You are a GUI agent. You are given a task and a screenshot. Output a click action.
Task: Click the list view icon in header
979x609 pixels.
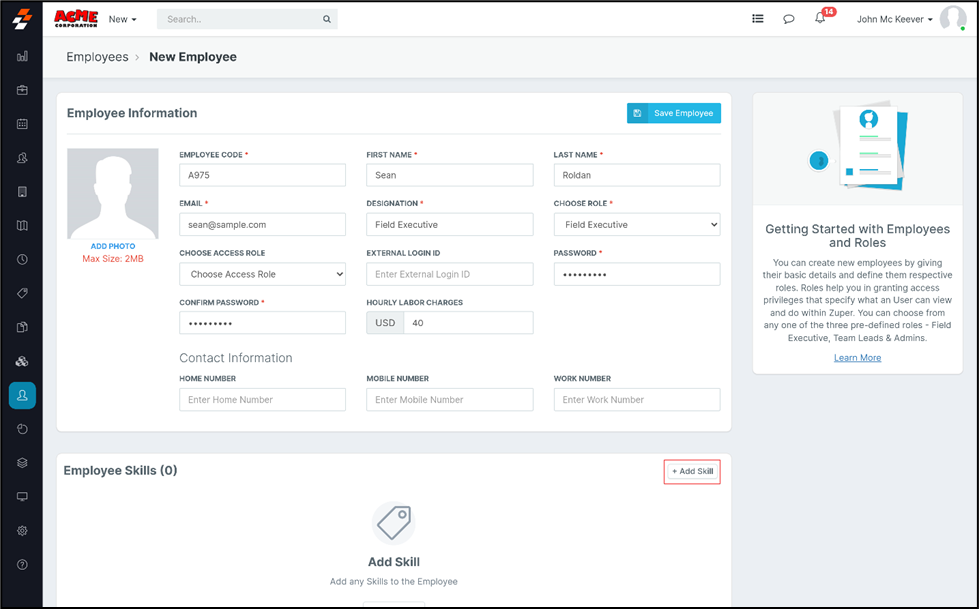pos(758,19)
